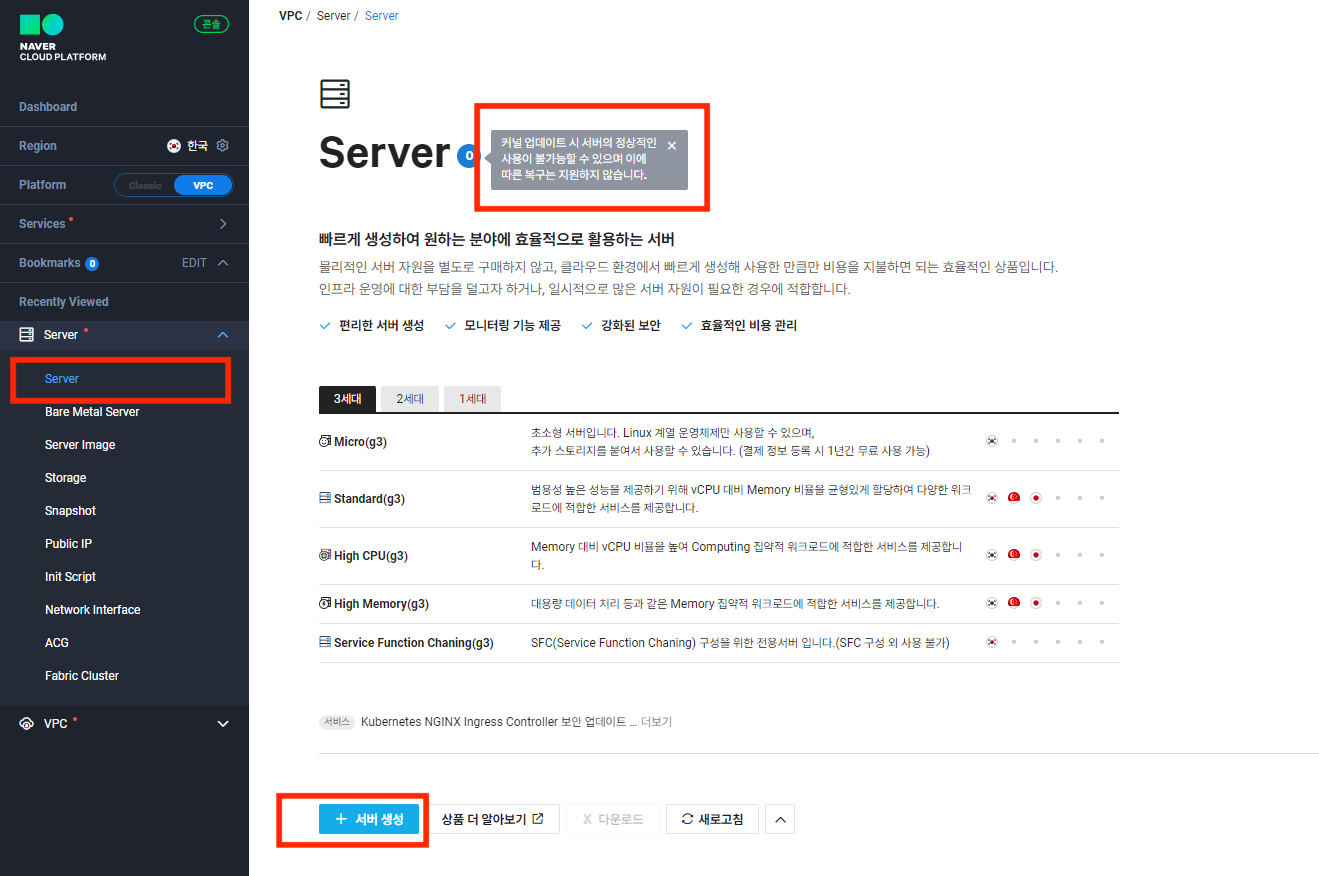Click the 새로고침 refresh button
The image size is (1319, 876).
(712, 819)
